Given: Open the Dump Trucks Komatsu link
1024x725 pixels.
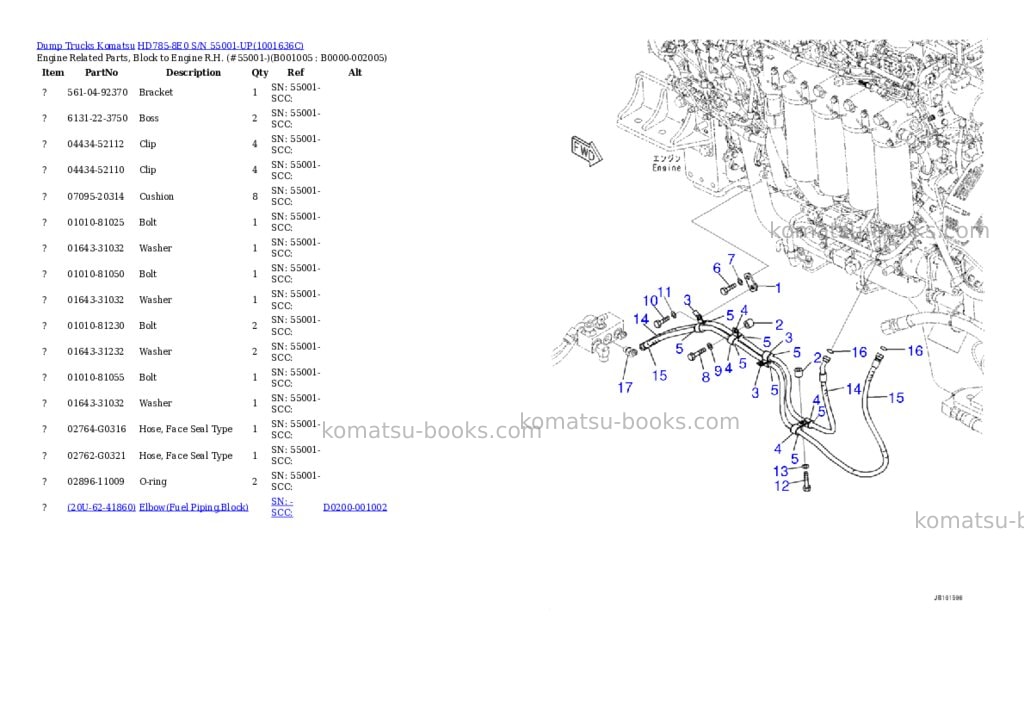Looking at the screenshot, I should (86, 46).
